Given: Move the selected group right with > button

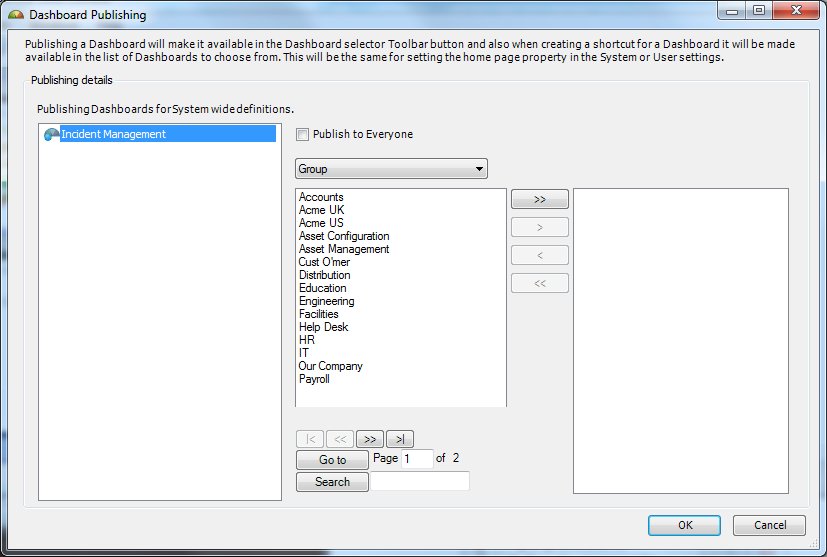Looking at the screenshot, I should (x=540, y=227).
